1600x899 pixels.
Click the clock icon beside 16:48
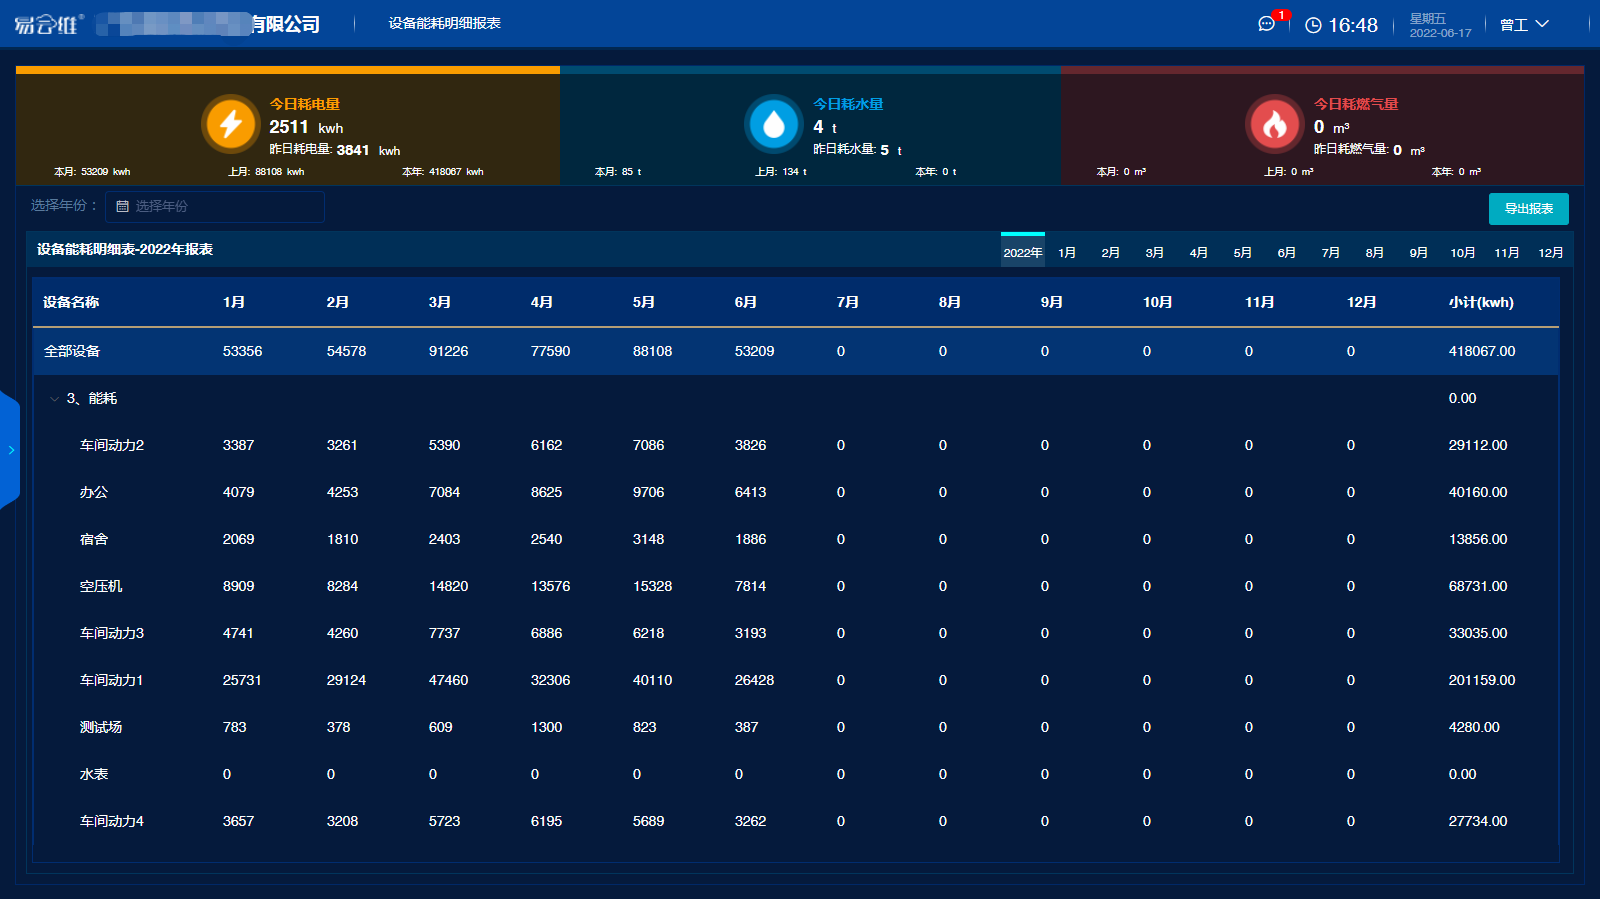(1313, 25)
